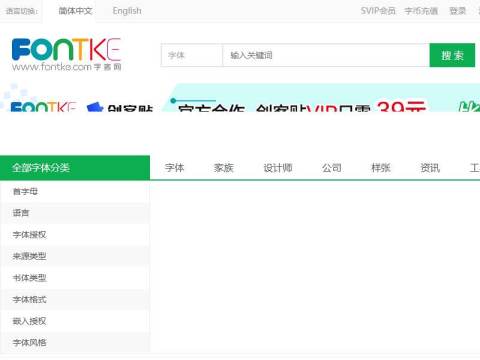Select the 来源类型 category row
Screen dimensions: 480x360
[75, 256]
